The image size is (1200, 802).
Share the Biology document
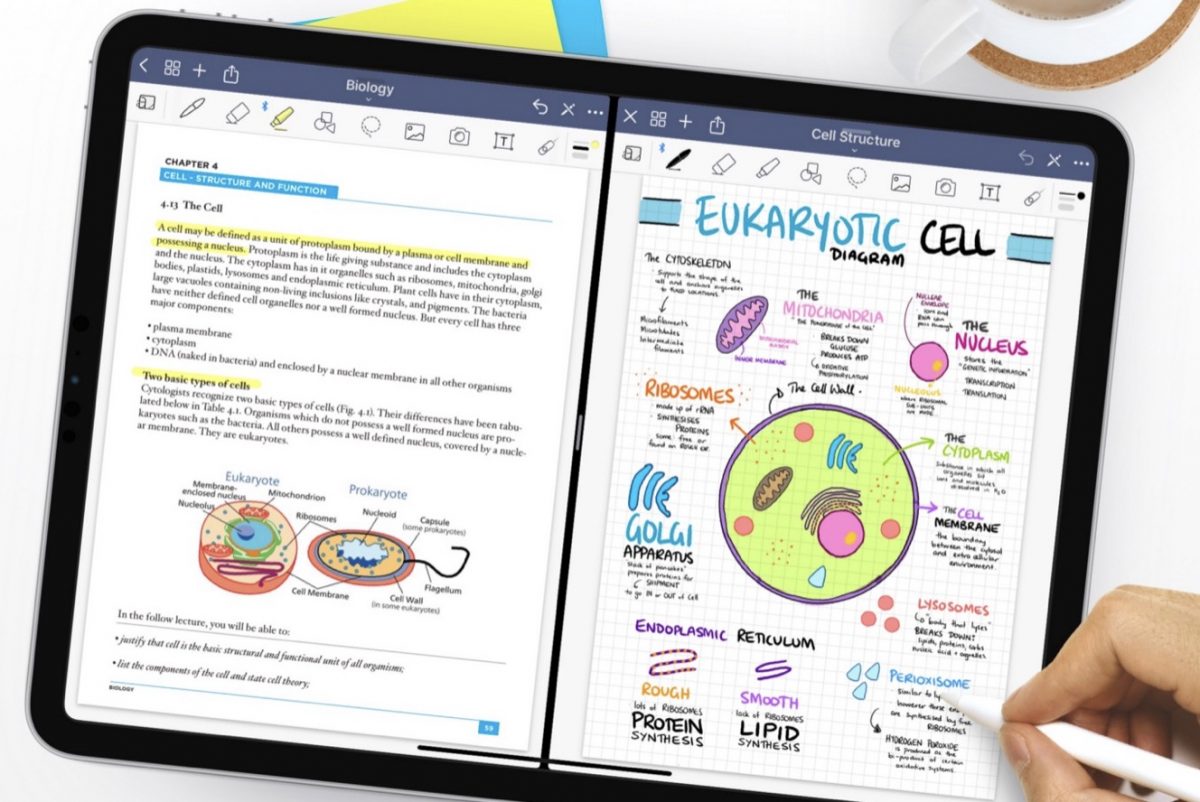[x=231, y=73]
